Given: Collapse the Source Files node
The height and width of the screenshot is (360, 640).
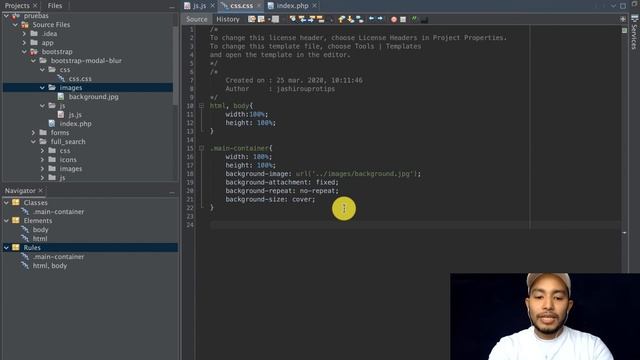Looking at the screenshot, I should (x=15, y=25).
